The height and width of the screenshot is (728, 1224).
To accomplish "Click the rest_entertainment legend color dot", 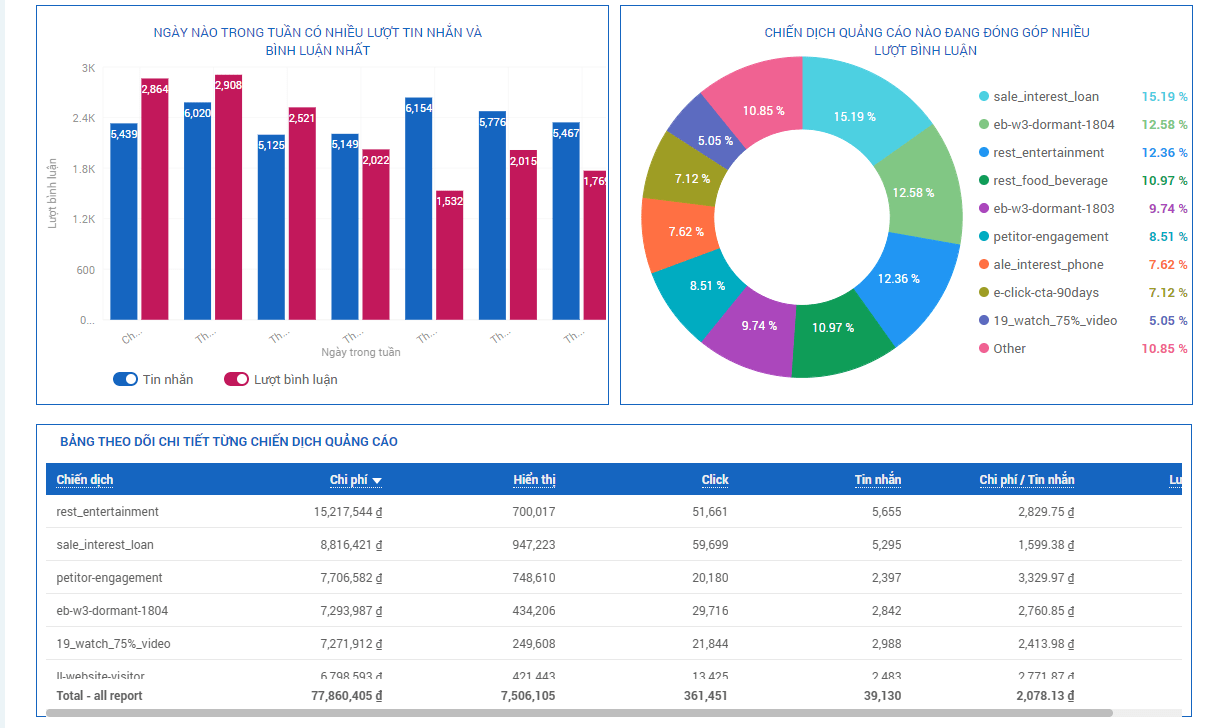I will click(984, 153).
